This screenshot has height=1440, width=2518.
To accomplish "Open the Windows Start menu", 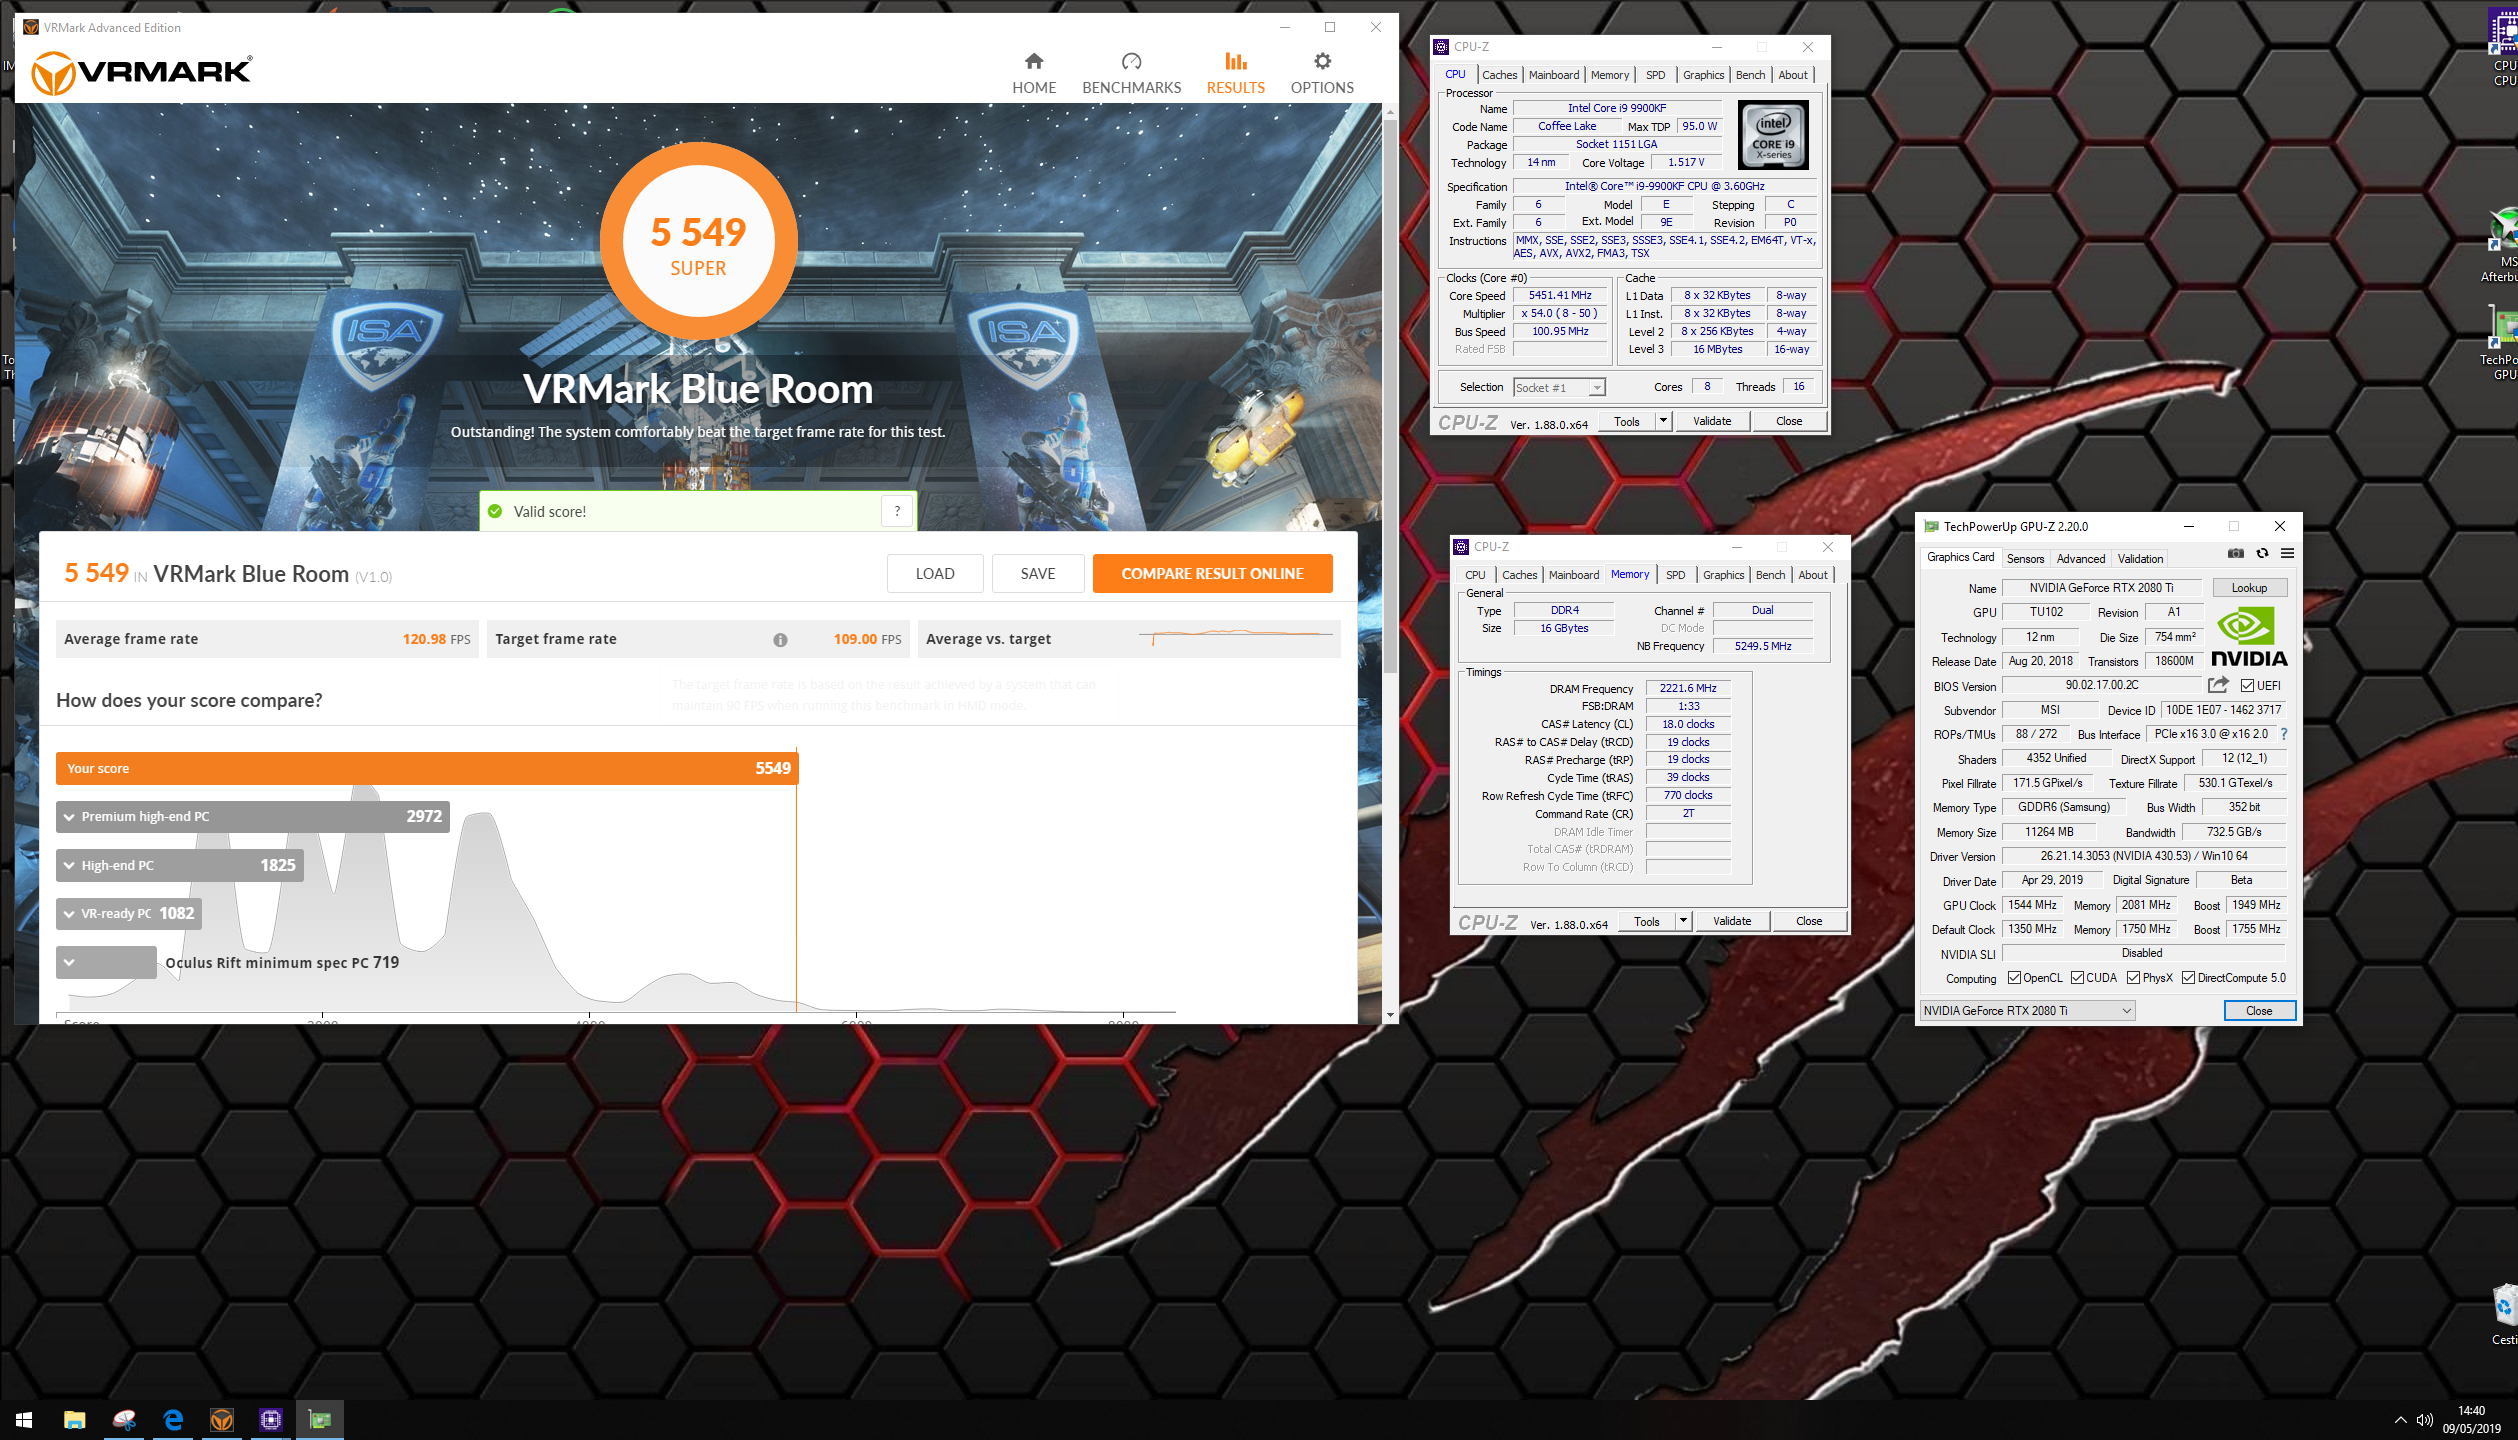I will pyautogui.click(x=24, y=1419).
